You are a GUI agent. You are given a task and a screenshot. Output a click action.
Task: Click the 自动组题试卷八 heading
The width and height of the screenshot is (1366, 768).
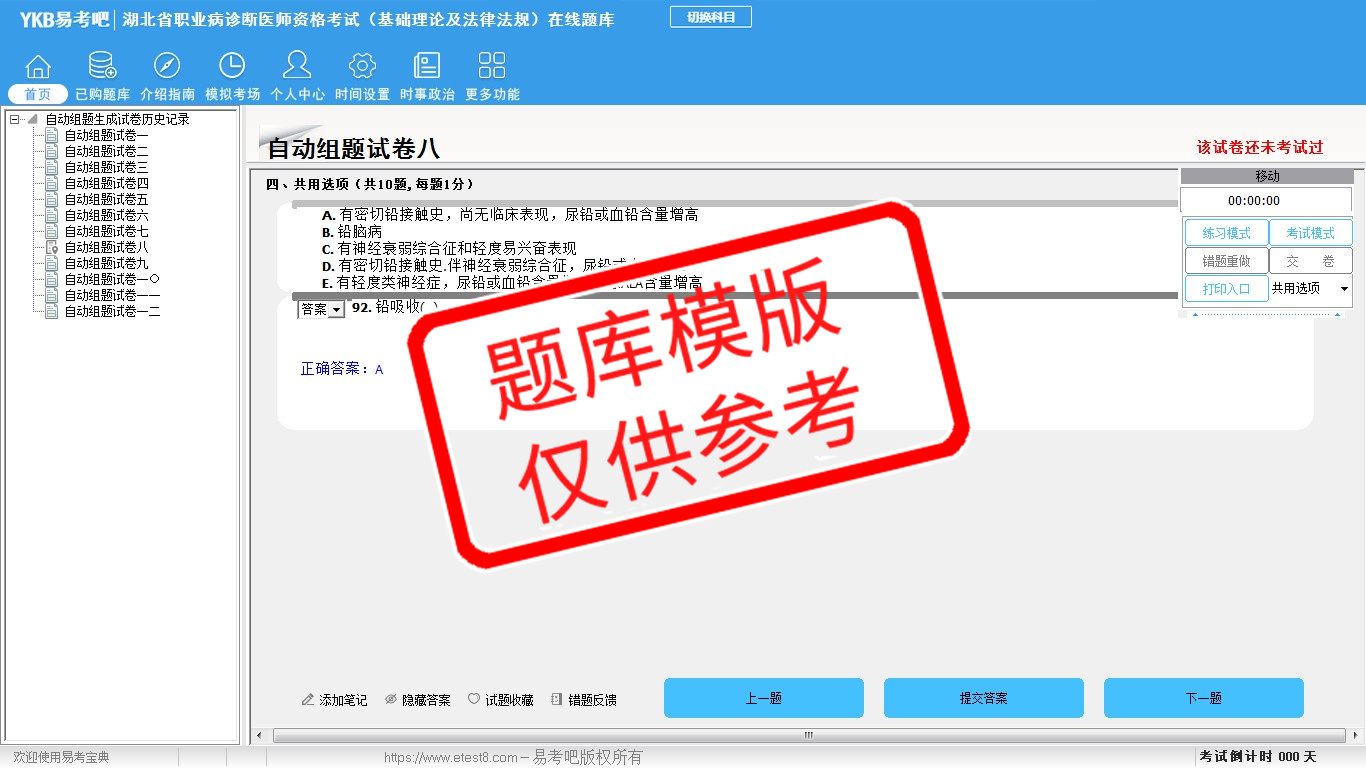353,149
